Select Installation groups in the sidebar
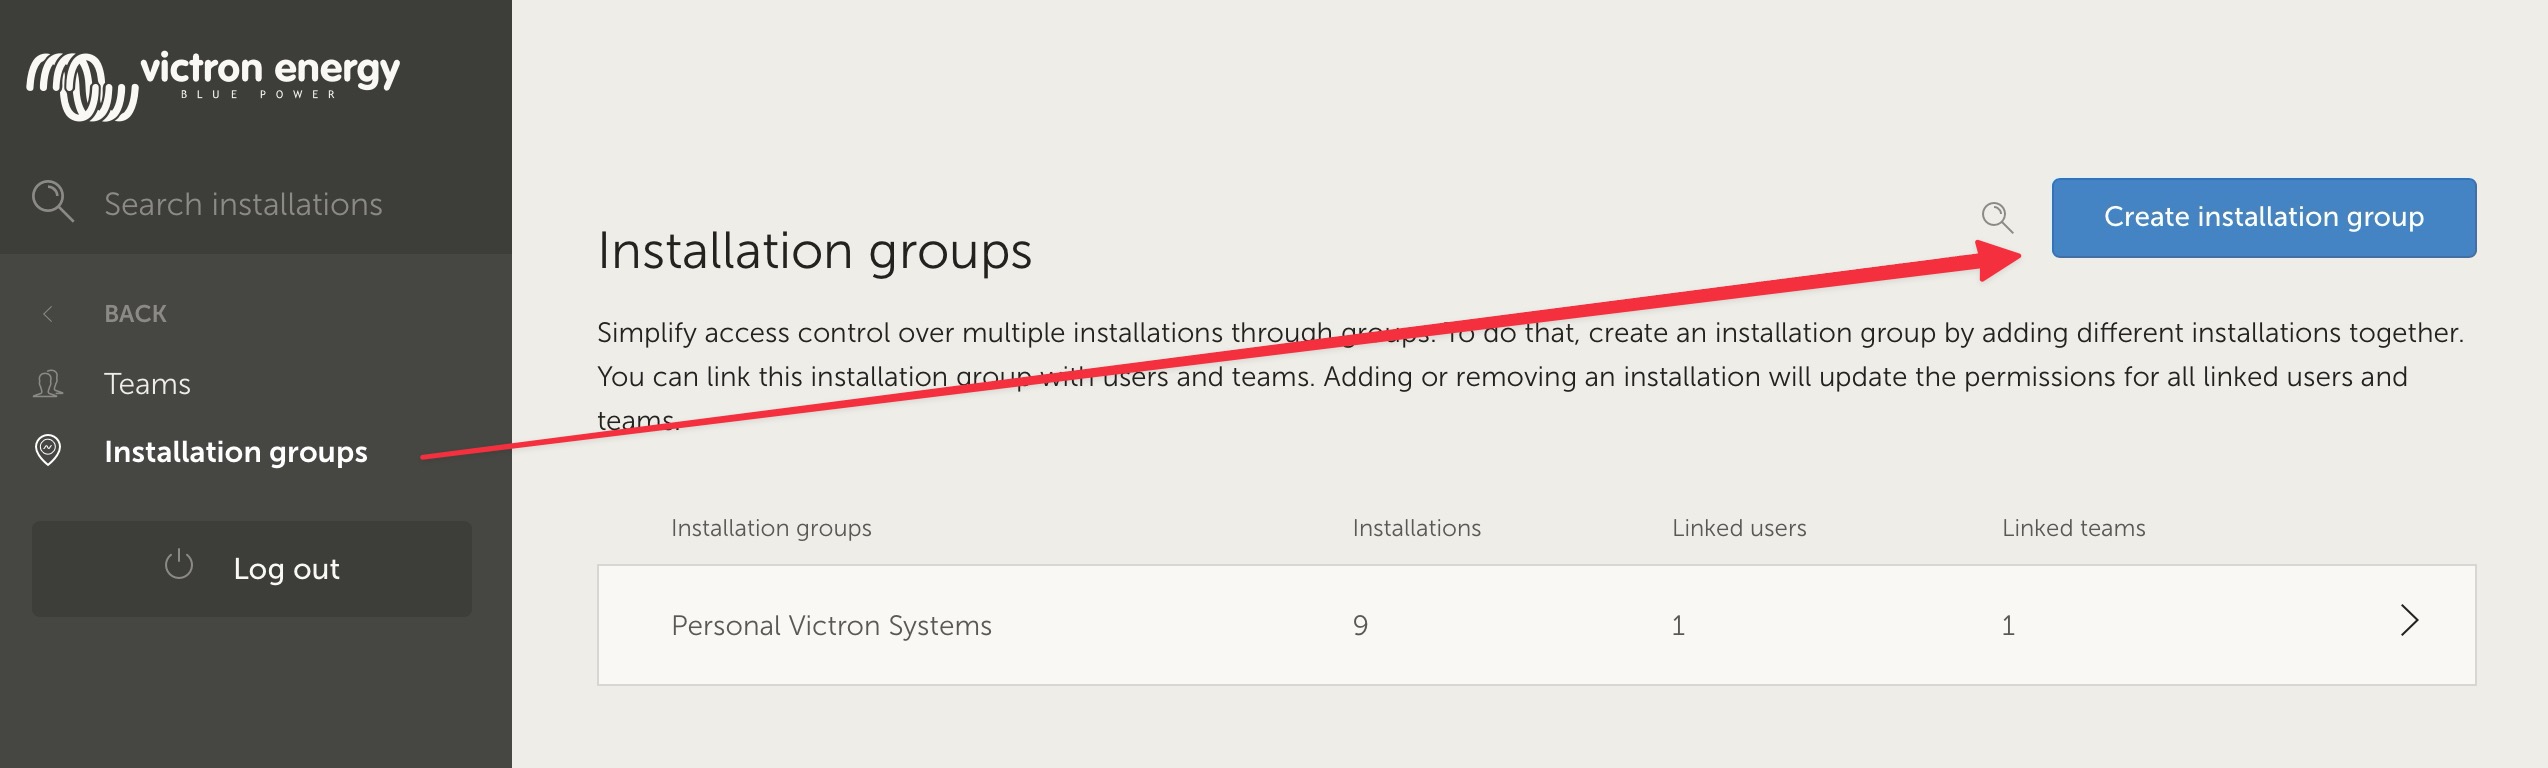 (x=235, y=452)
